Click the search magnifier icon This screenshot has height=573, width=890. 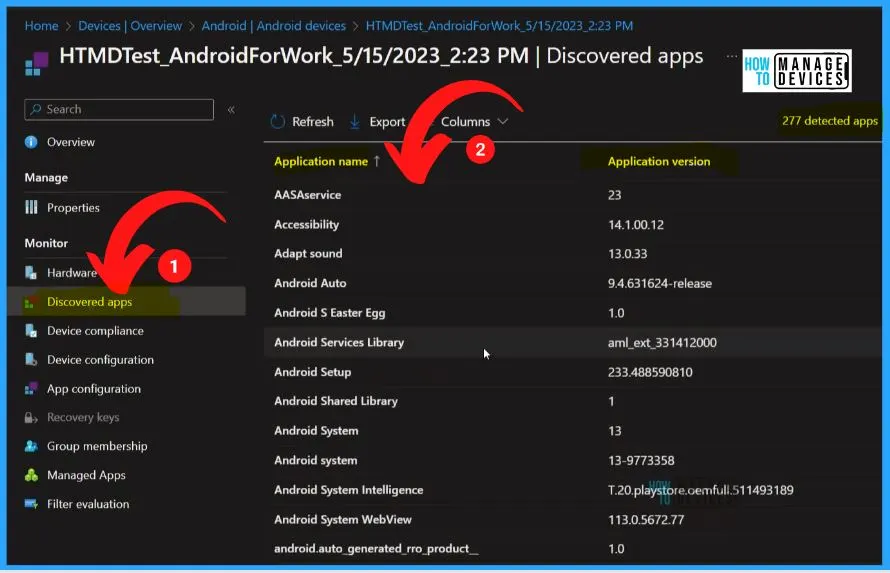click(36, 109)
